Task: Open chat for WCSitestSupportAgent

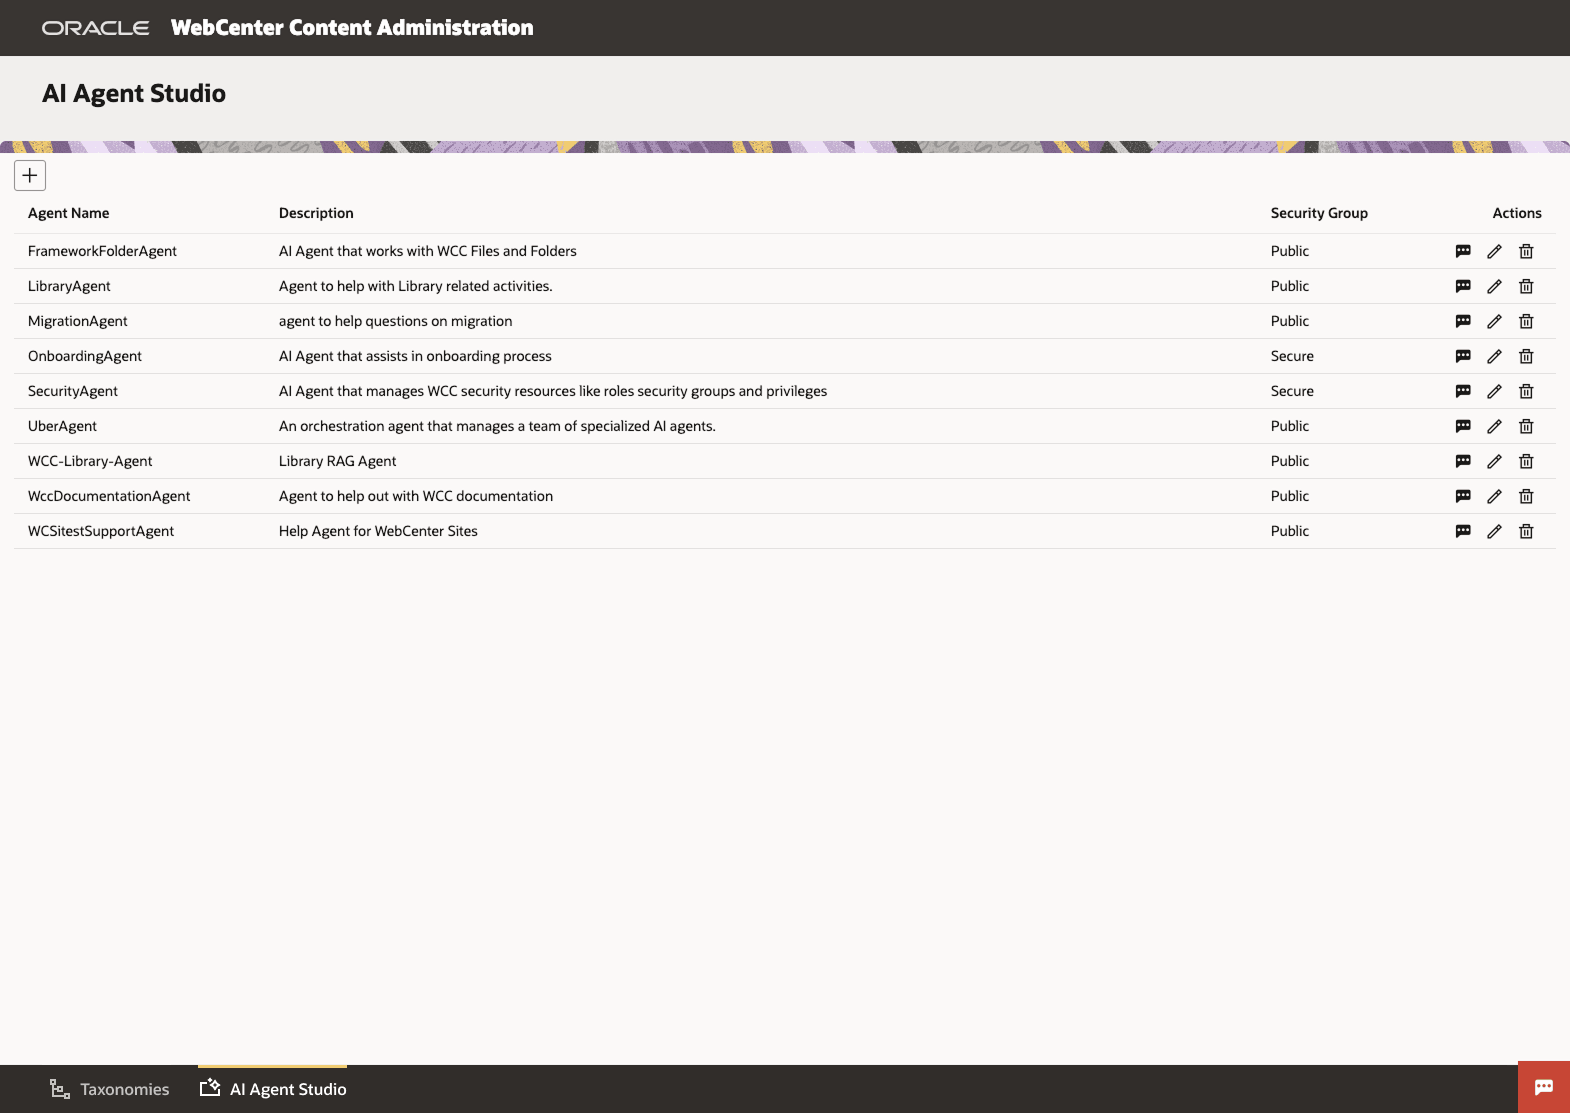Action: pyautogui.click(x=1463, y=531)
